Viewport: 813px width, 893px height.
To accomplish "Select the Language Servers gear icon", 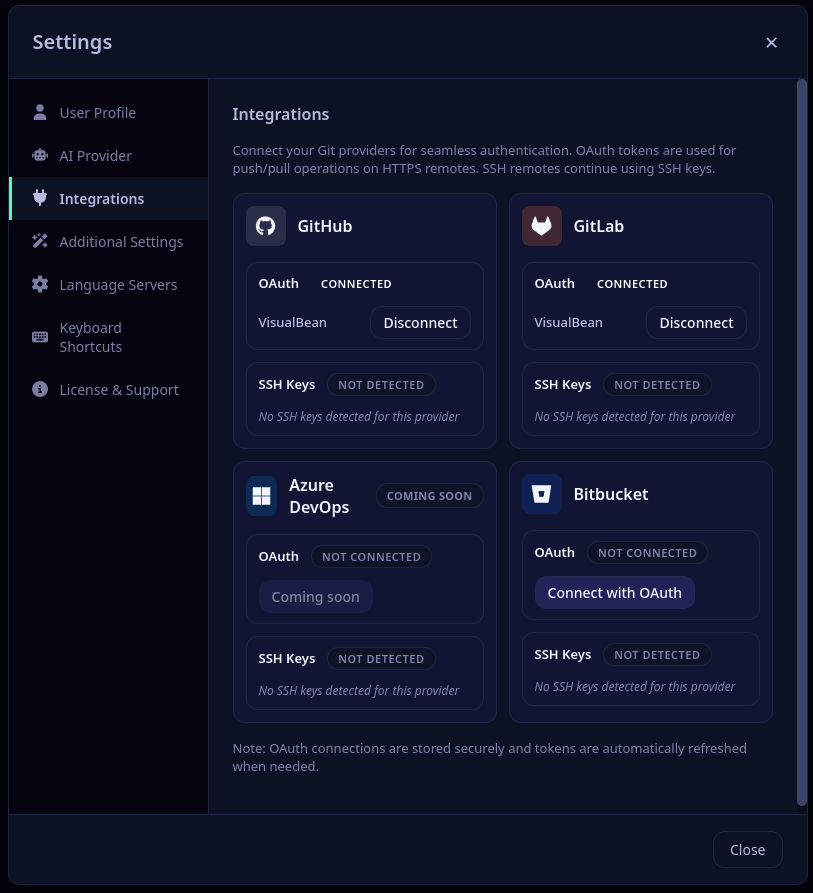I will pyautogui.click(x=40, y=284).
